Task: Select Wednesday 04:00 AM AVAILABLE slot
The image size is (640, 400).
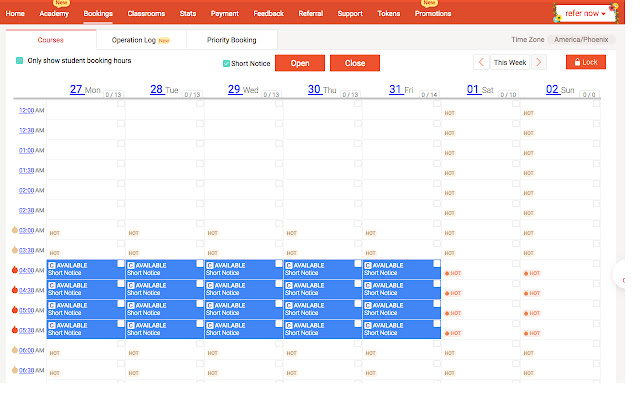Action: coord(244,269)
